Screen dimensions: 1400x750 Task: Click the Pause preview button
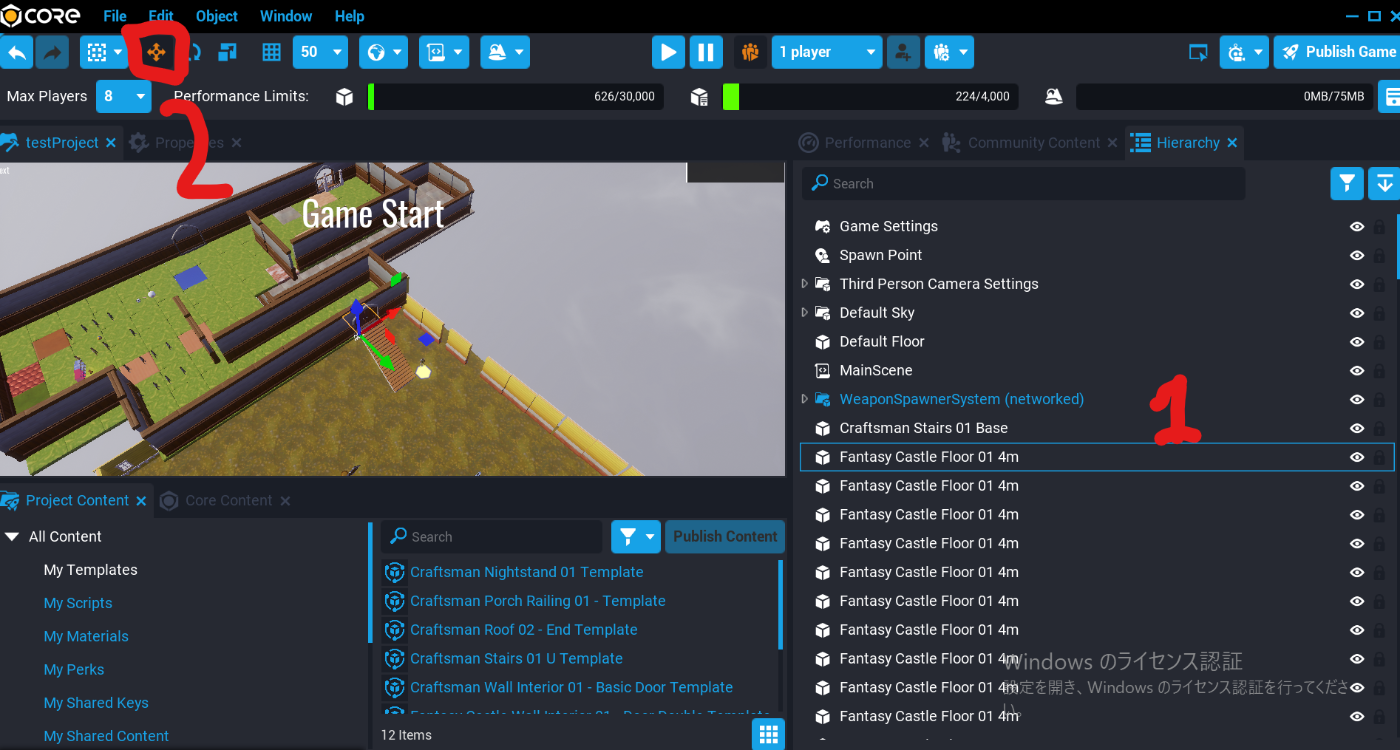(706, 52)
